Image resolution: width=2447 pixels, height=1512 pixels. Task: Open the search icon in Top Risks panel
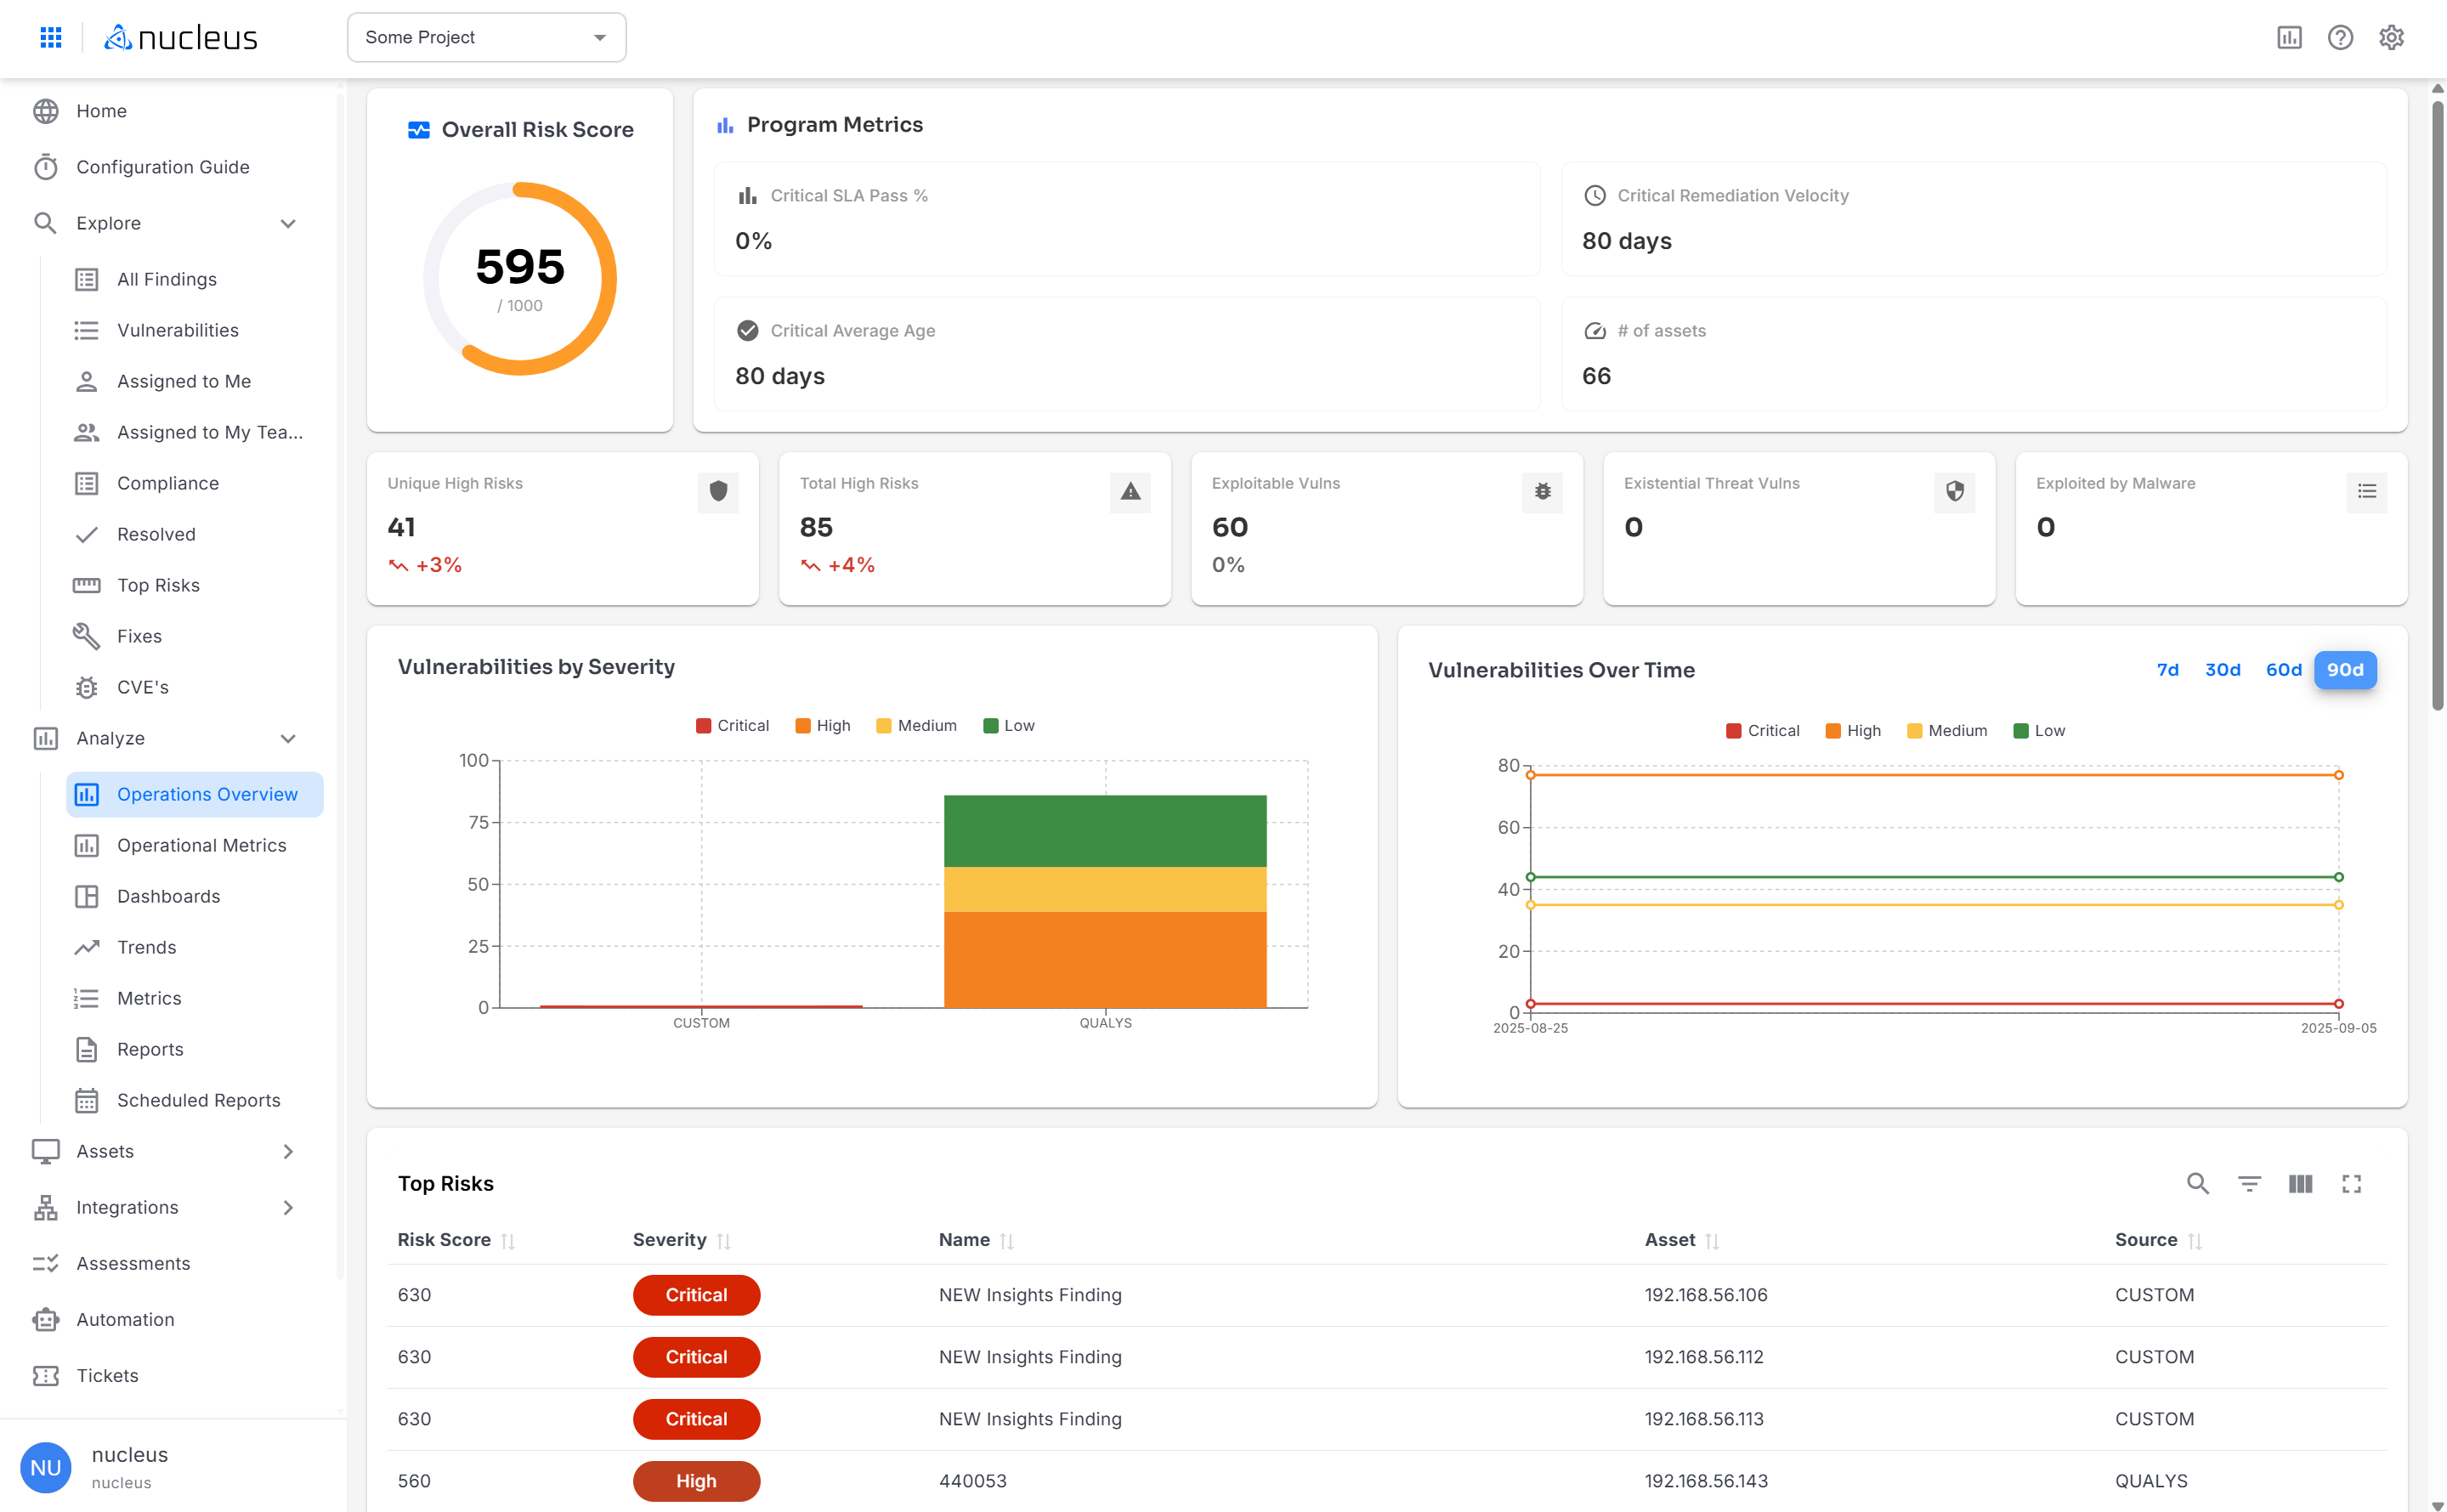tap(2197, 1183)
